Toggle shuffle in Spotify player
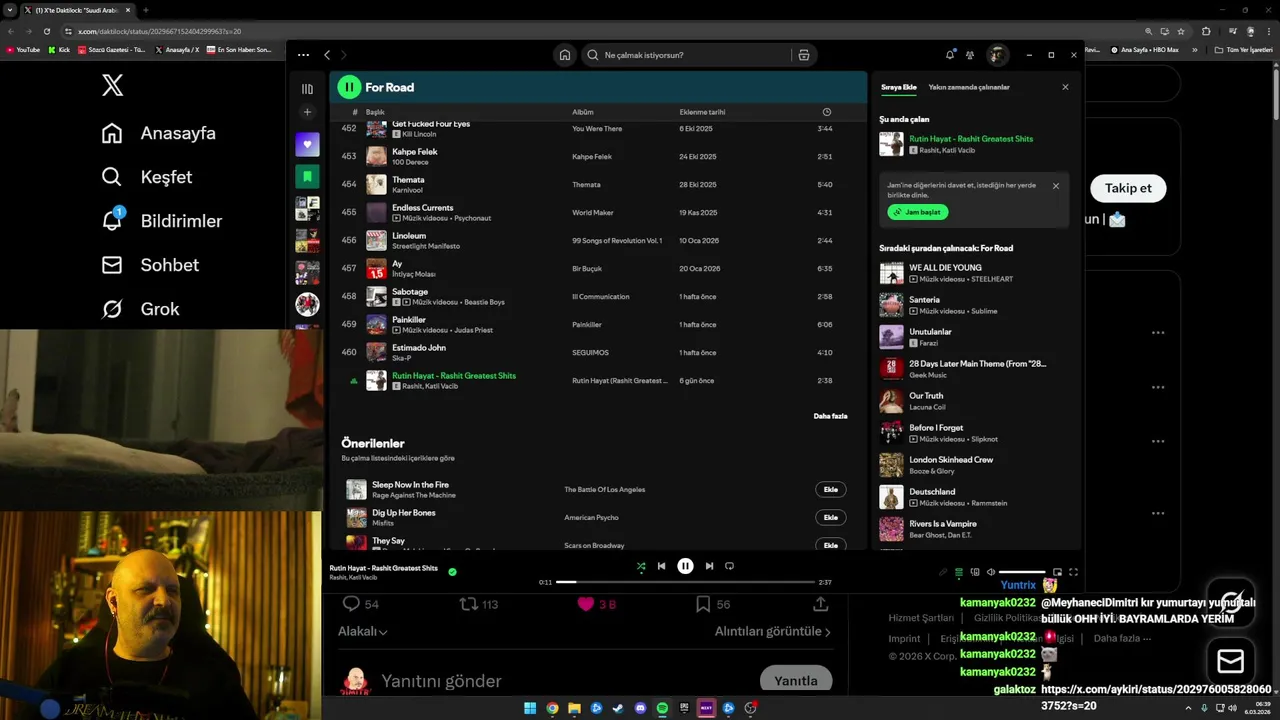 (641, 566)
